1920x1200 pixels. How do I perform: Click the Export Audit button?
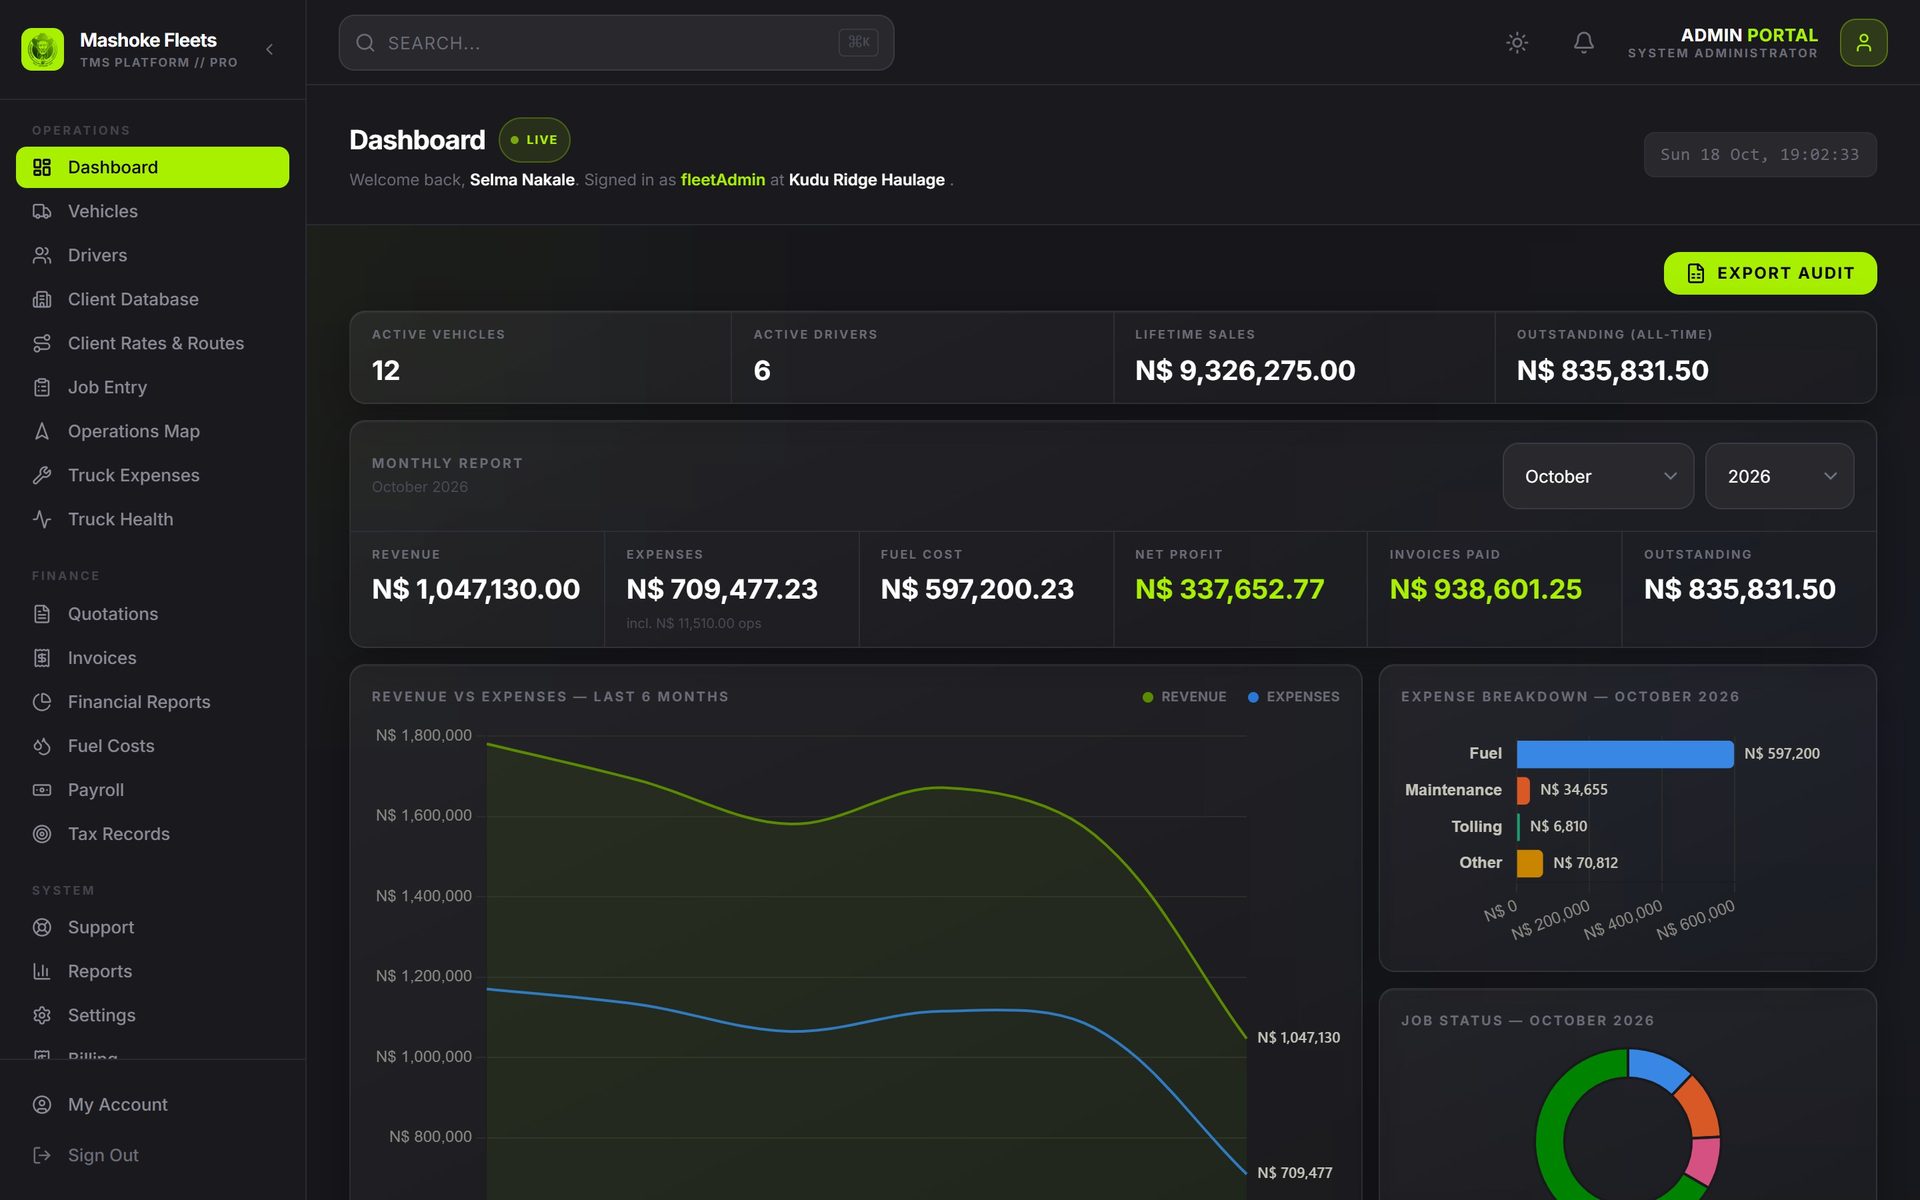[1769, 273]
